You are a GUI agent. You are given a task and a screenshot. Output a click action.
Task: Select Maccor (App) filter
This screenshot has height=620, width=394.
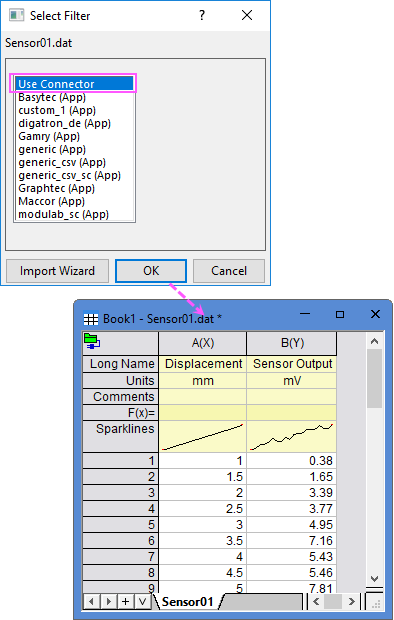[x=74, y=201]
